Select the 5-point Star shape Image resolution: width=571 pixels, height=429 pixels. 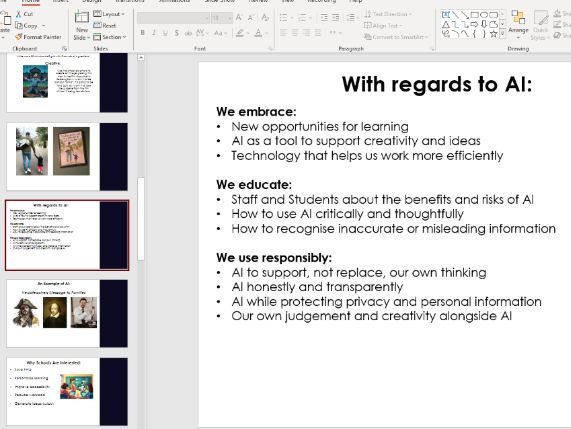pyautogui.click(x=493, y=34)
